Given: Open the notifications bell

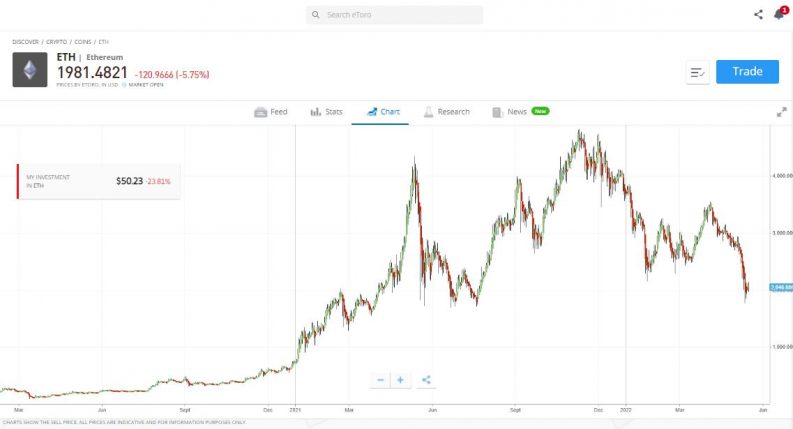Looking at the screenshot, I should tap(778, 15).
